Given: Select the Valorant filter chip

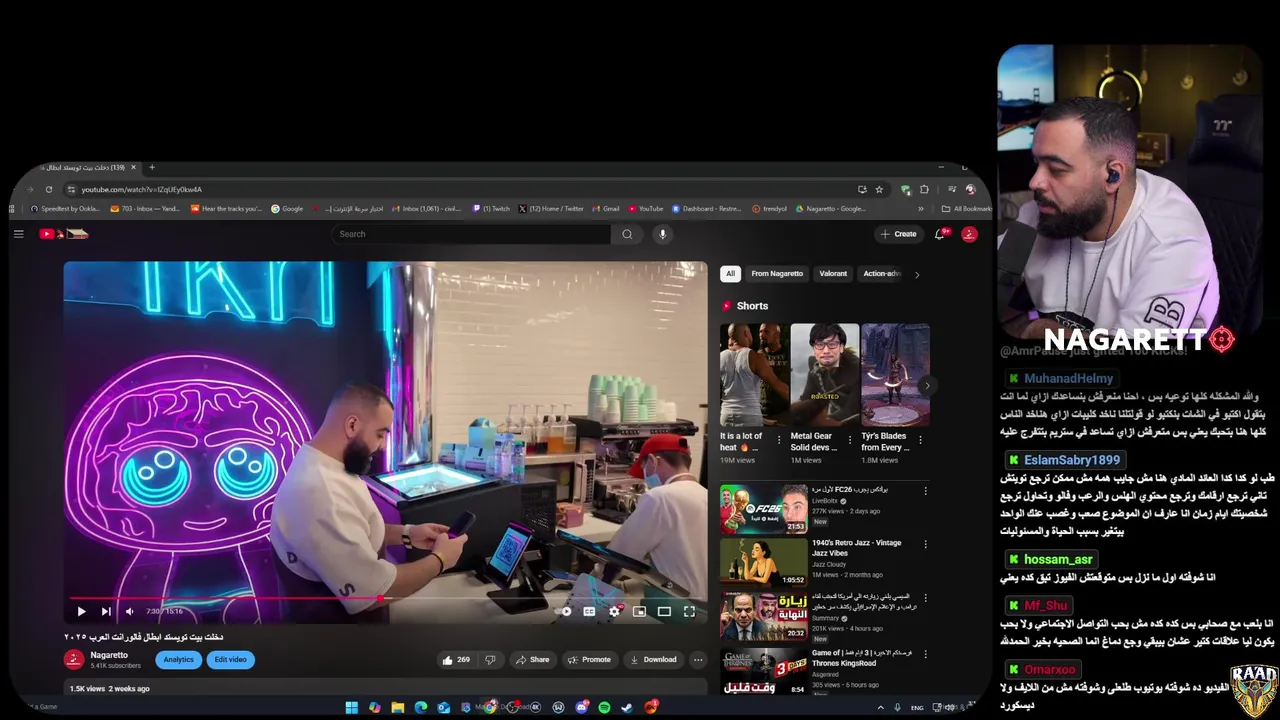Looking at the screenshot, I should (833, 274).
